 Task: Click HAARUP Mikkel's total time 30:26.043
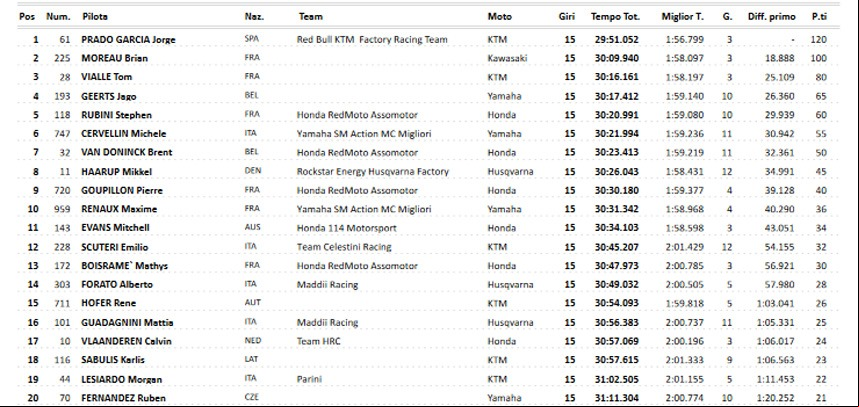[x=616, y=171]
